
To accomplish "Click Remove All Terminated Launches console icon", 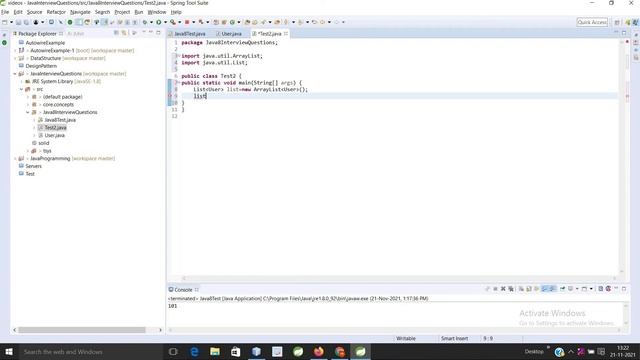I will [511, 289].
